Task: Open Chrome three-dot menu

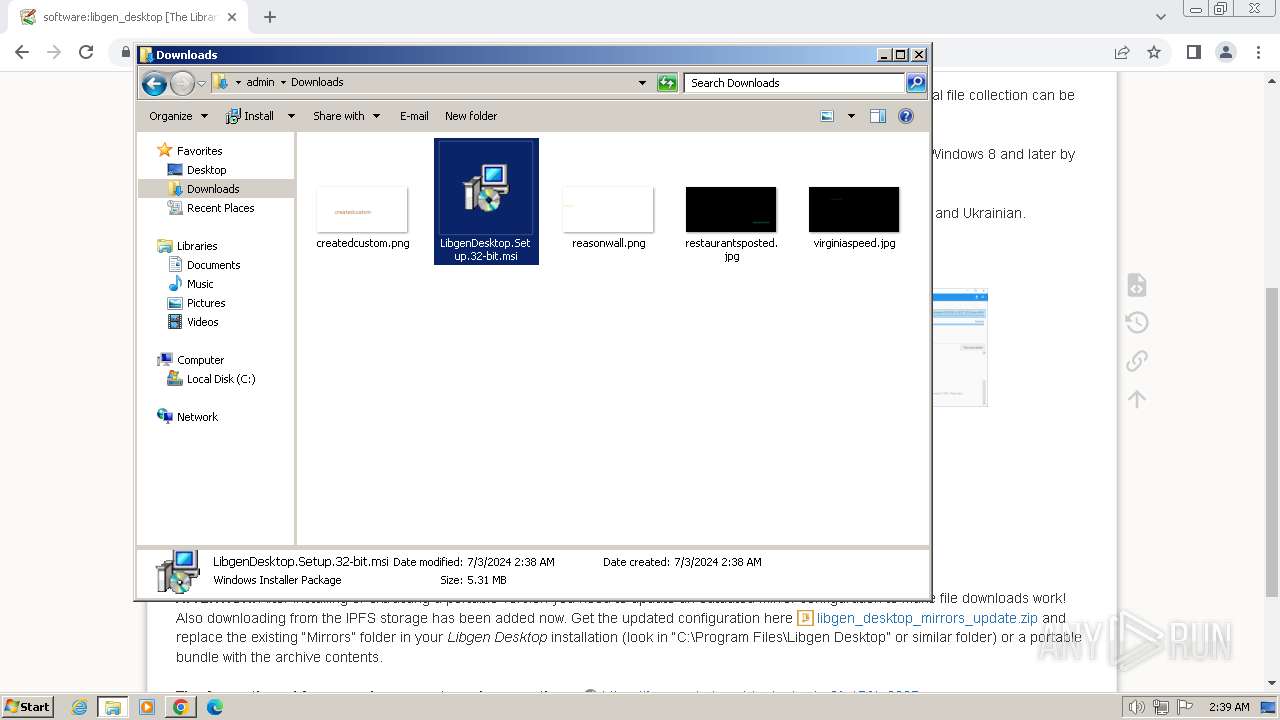Action: click(1259, 52)
